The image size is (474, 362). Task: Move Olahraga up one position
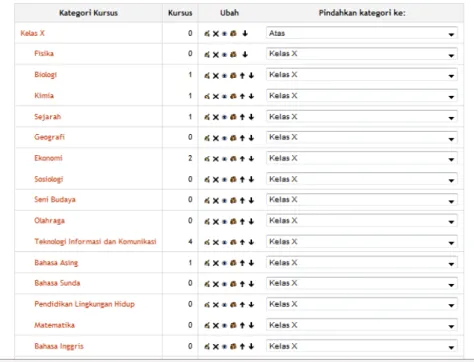[242, 221]
